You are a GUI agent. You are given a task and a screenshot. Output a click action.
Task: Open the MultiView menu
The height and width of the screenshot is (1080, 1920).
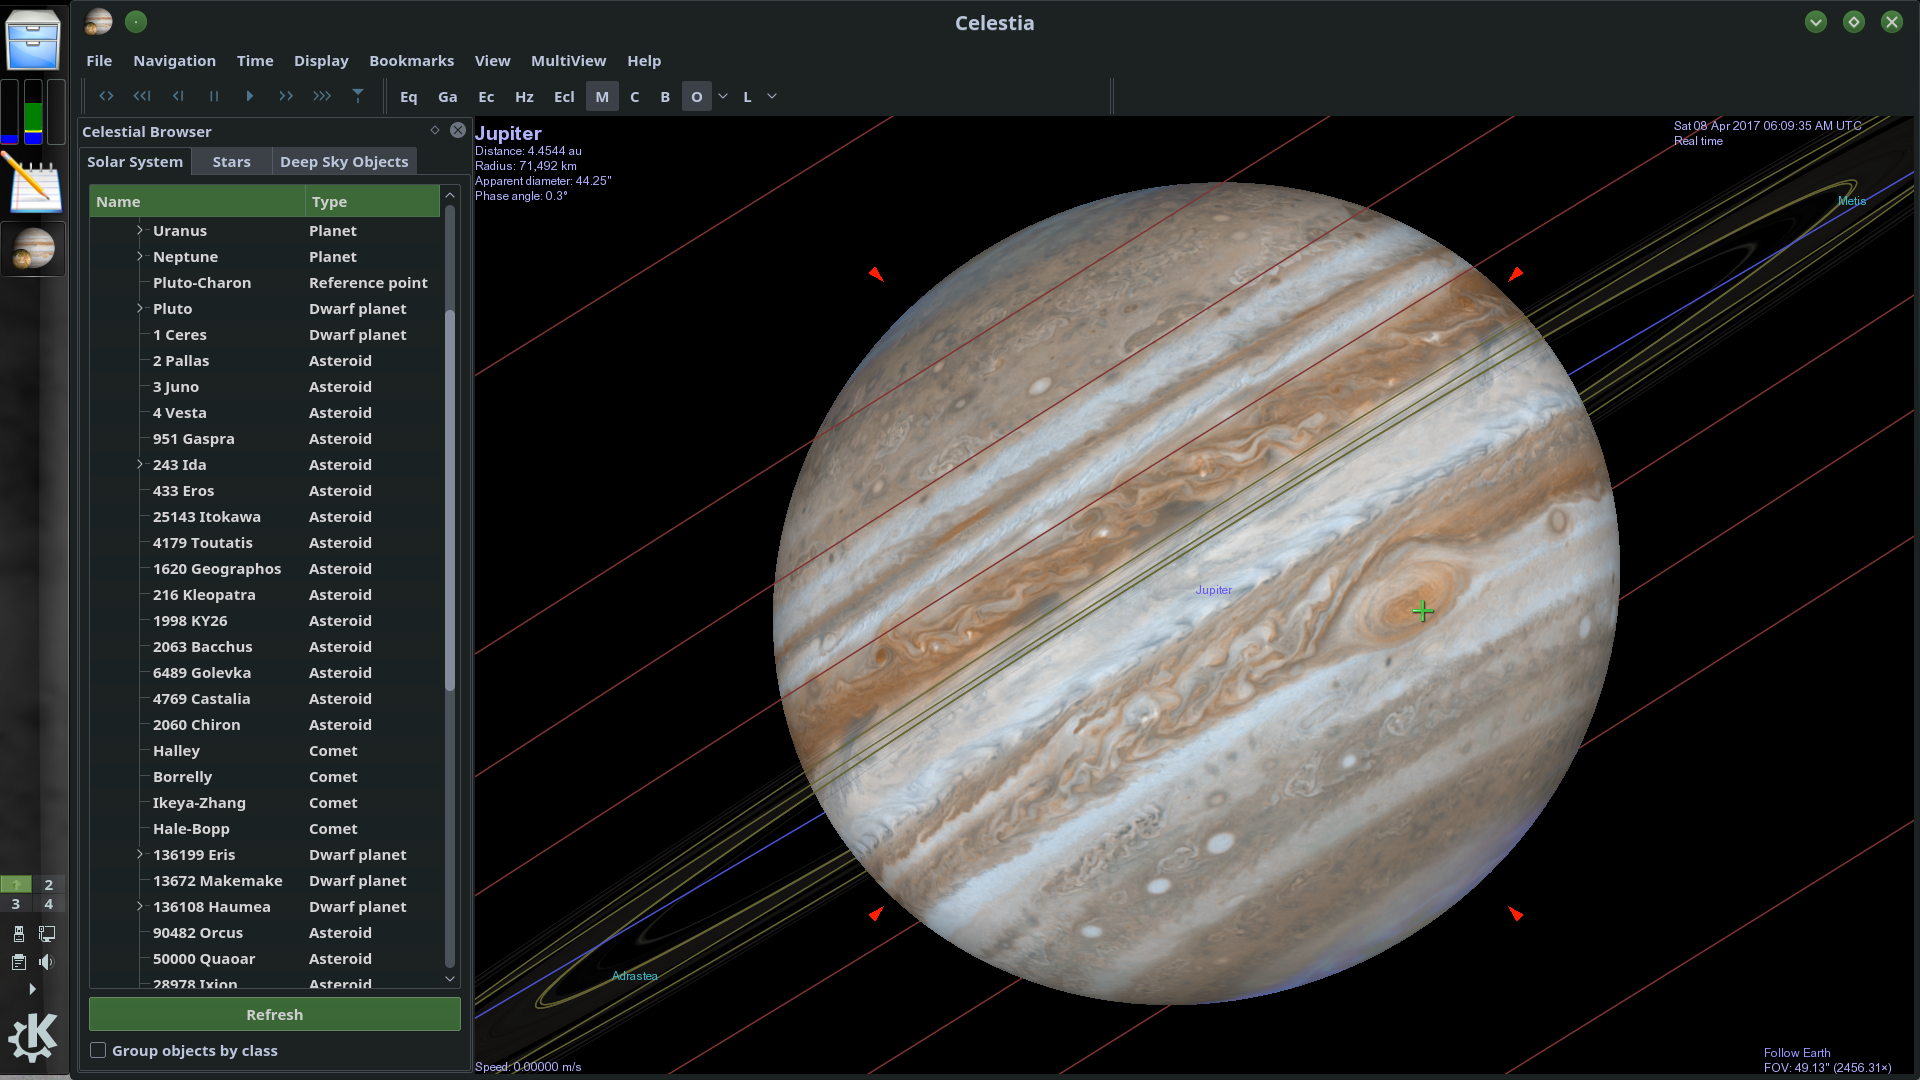point(569,61)
